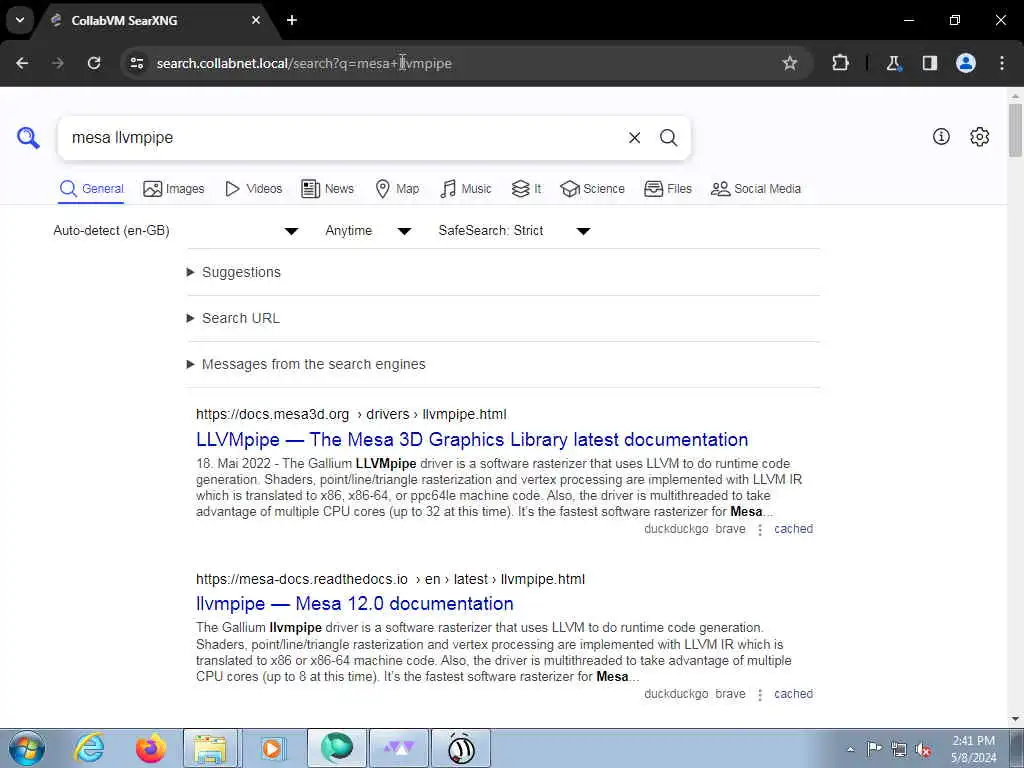Focus the mesa llvmpipe search input

pyautogui.click(x=340, y=138)
